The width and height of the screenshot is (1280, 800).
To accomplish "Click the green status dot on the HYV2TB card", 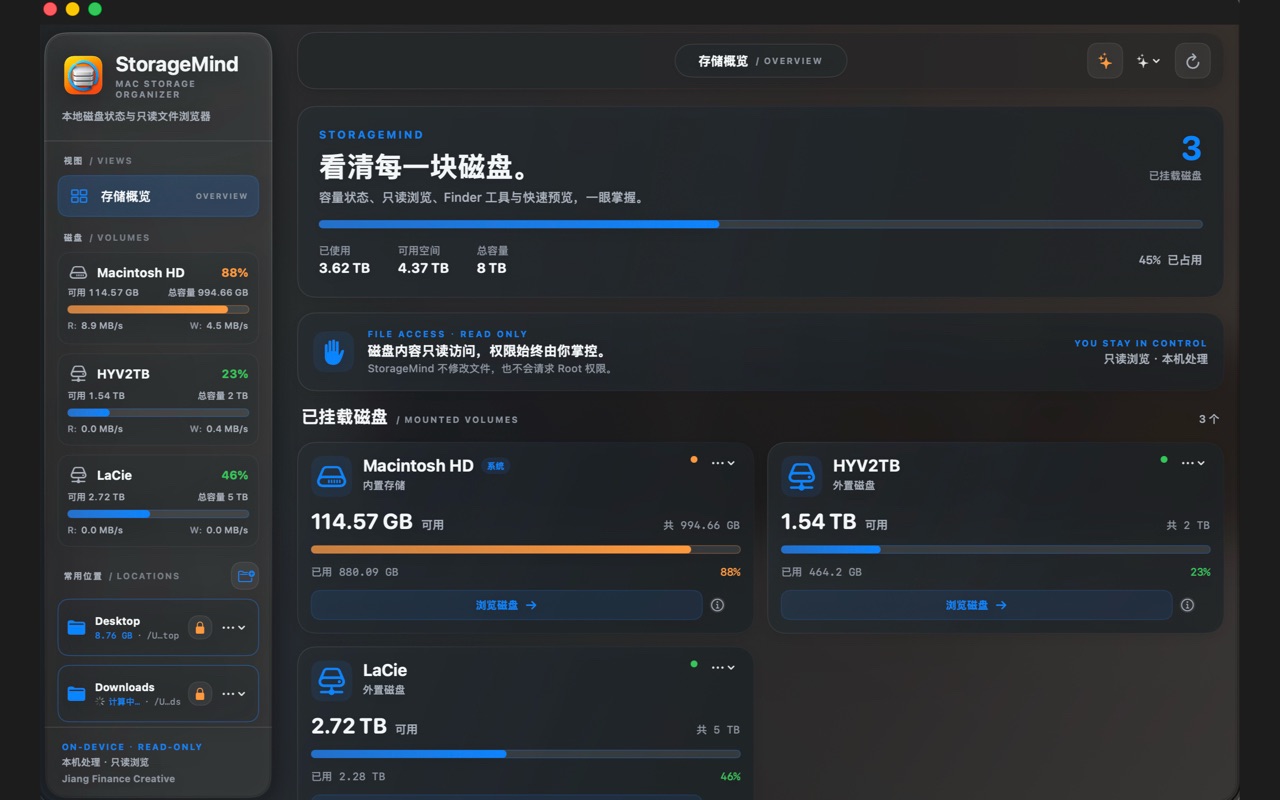I will (x=1164, y=460).
